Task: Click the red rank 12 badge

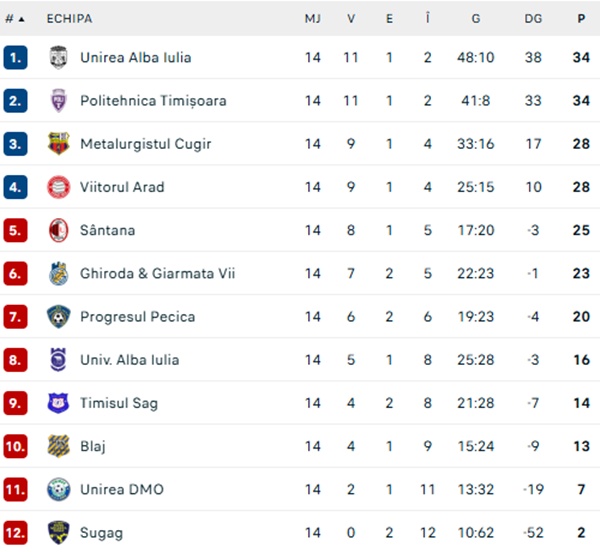Action: point(15,532)
